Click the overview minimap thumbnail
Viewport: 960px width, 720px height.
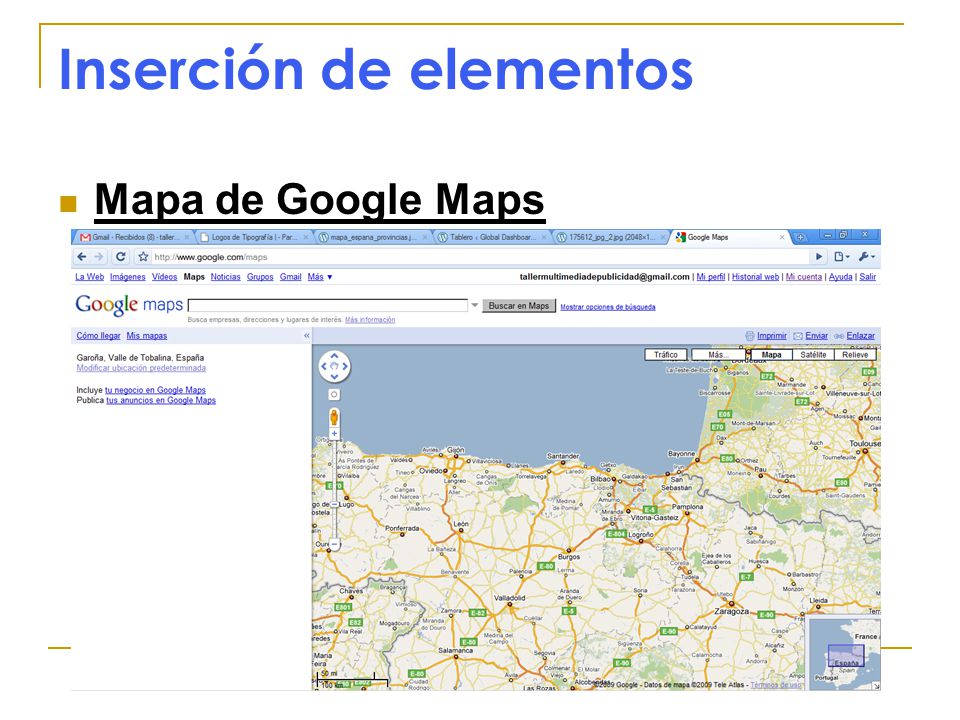coord(845,655)
